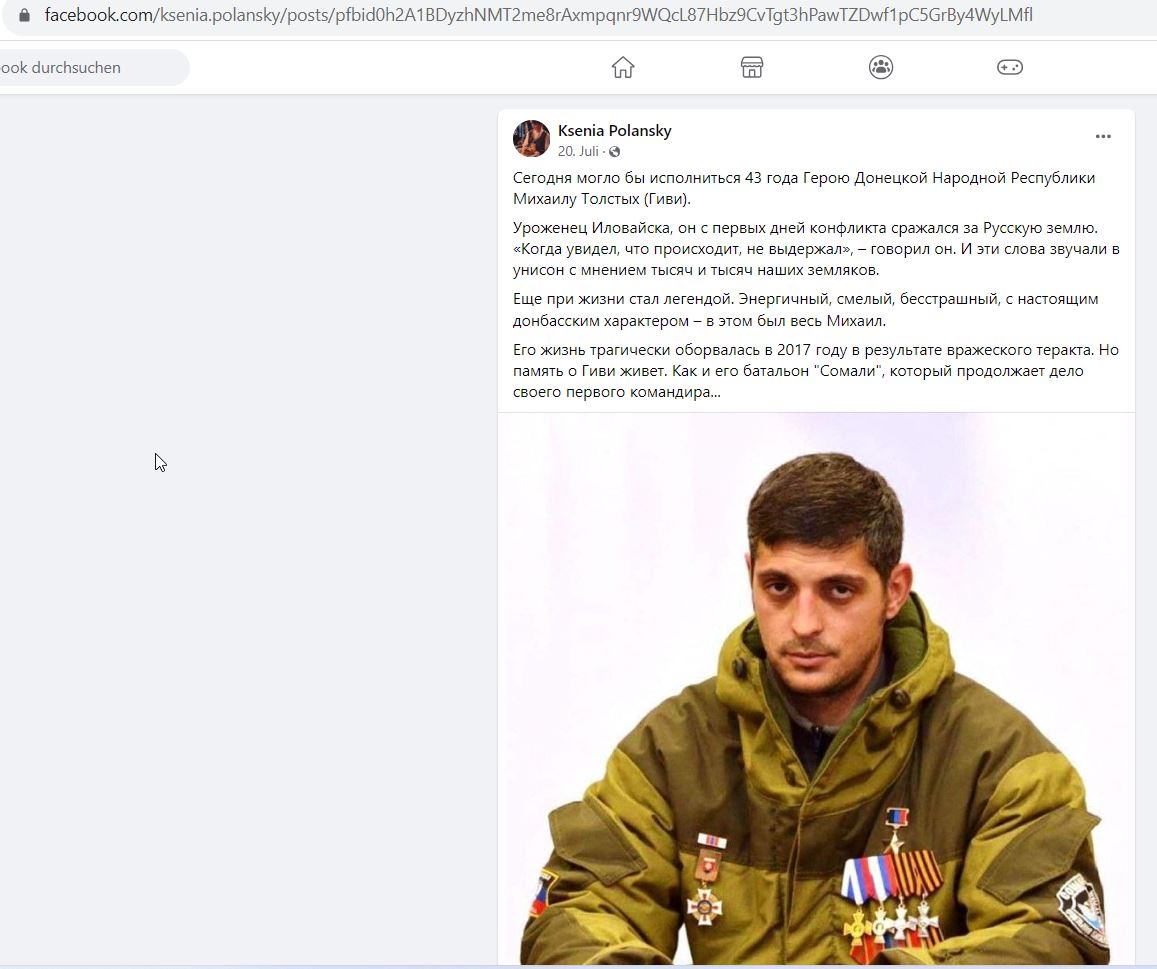1157x969 pixels.
Task: Click the sleeve patch in the photo
Action: point(1082,908)
